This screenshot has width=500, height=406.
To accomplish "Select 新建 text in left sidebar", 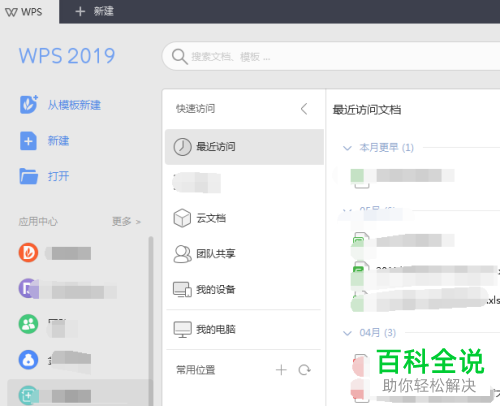I will [x=58, y=141].
